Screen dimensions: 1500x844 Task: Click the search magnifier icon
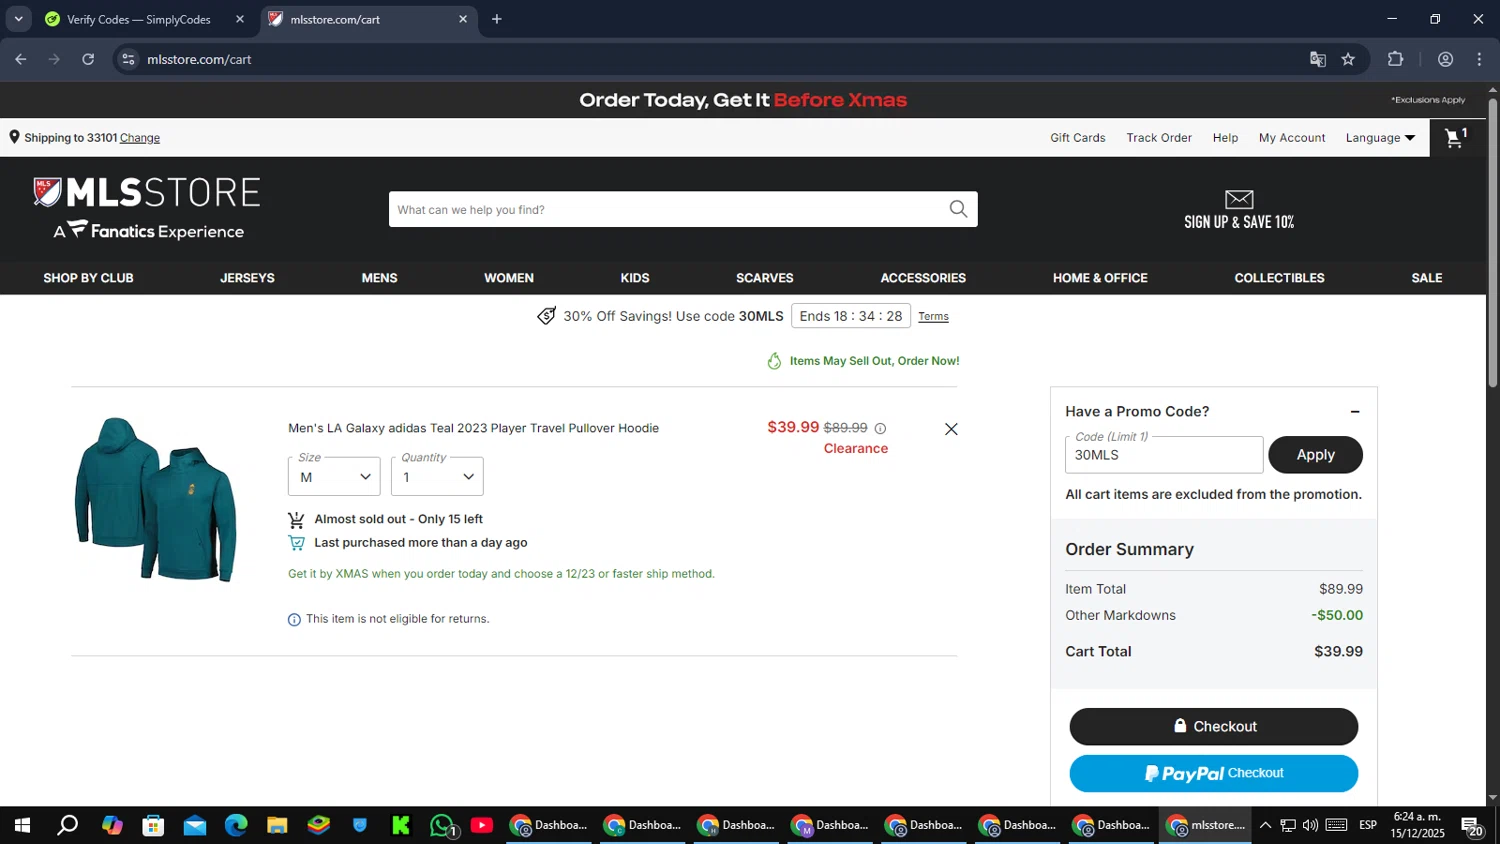958,209
